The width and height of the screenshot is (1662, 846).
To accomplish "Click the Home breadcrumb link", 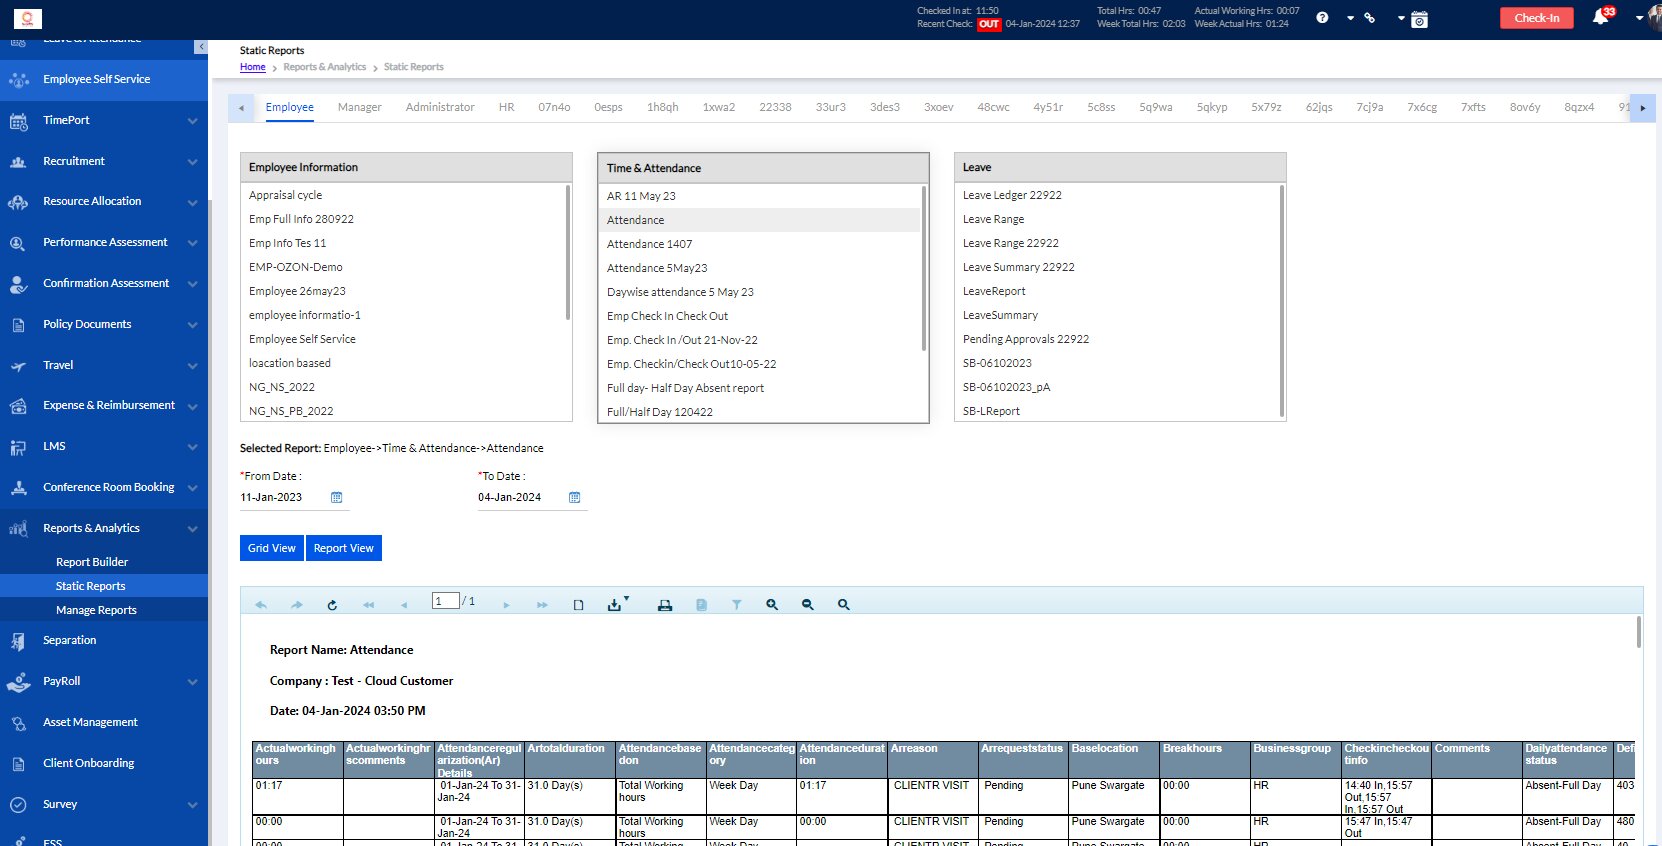I will pyautogui.click(x=252, y=67).
